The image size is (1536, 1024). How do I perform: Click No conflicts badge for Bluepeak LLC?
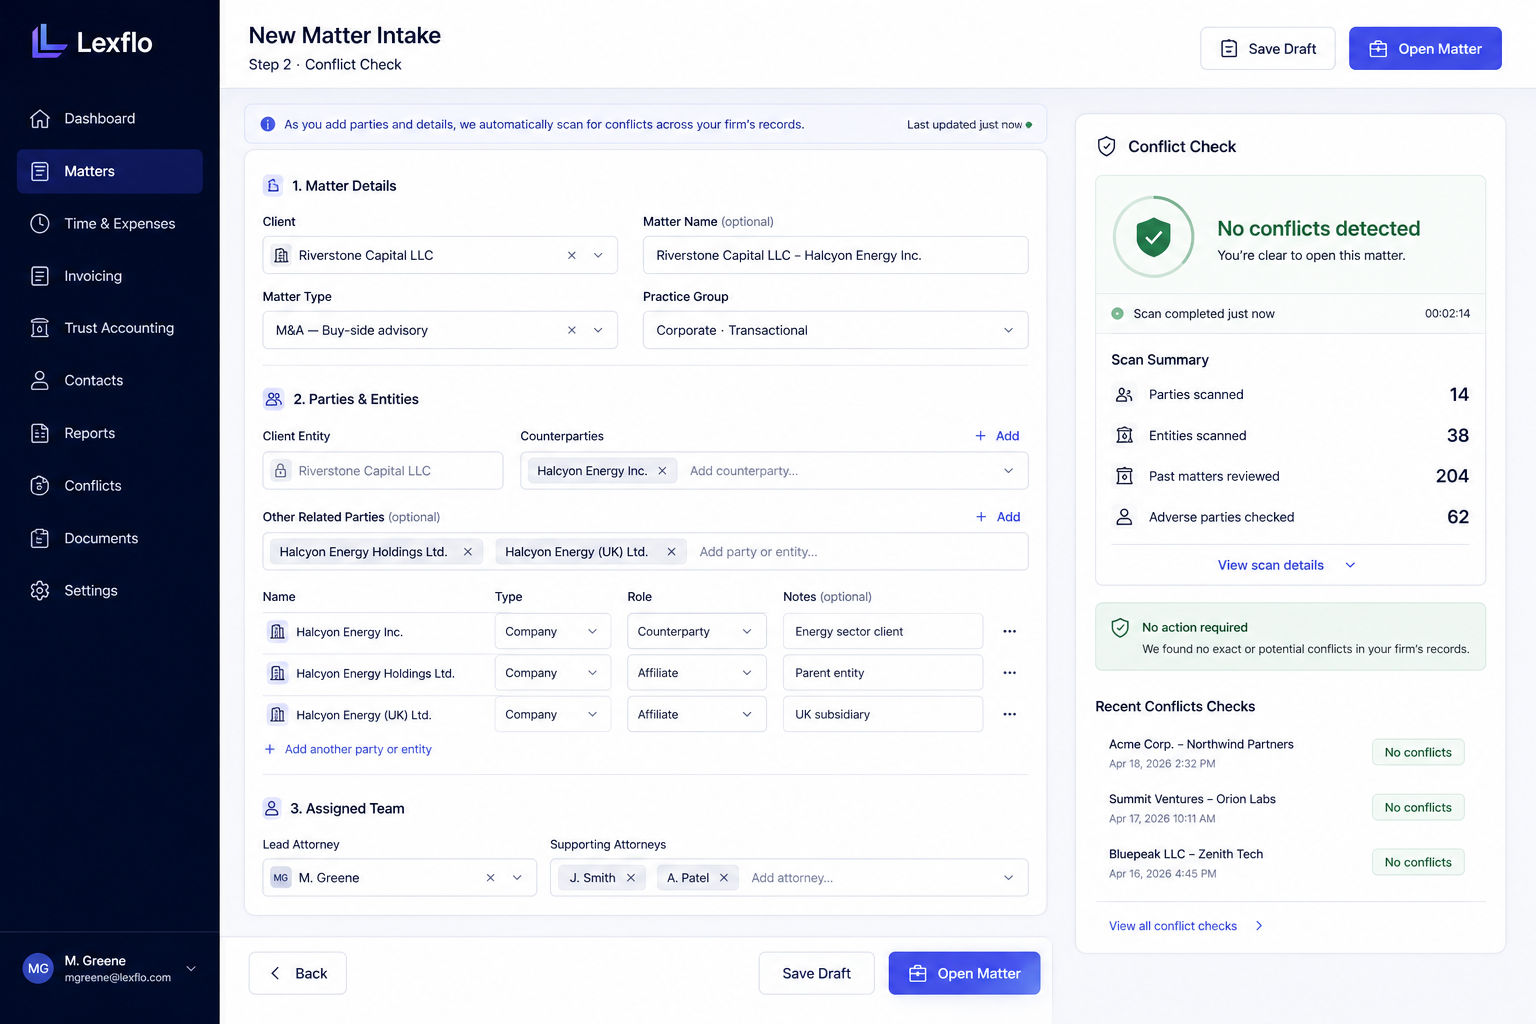pyautogui.click(x=1418, y=862)
